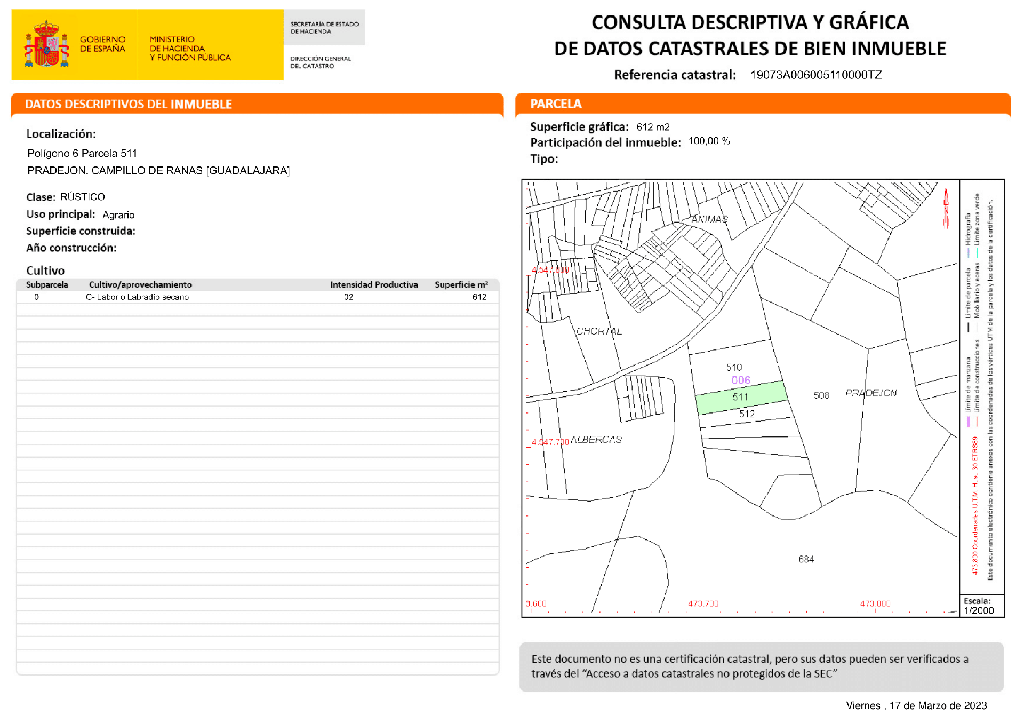Click the 'Superficie construida:' label
Image resolution: width=1024 pixels, height=723 pixels.
[x=81, y=231]
